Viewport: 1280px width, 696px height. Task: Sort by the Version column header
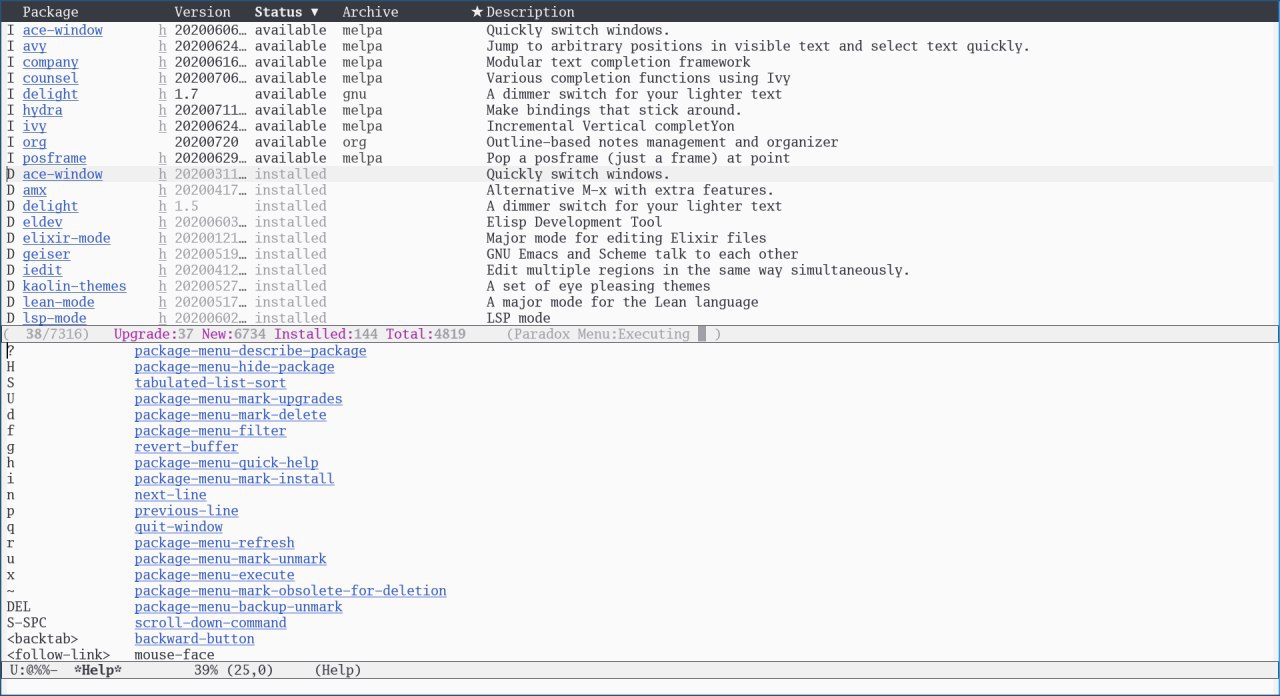[x=202, y=12]
